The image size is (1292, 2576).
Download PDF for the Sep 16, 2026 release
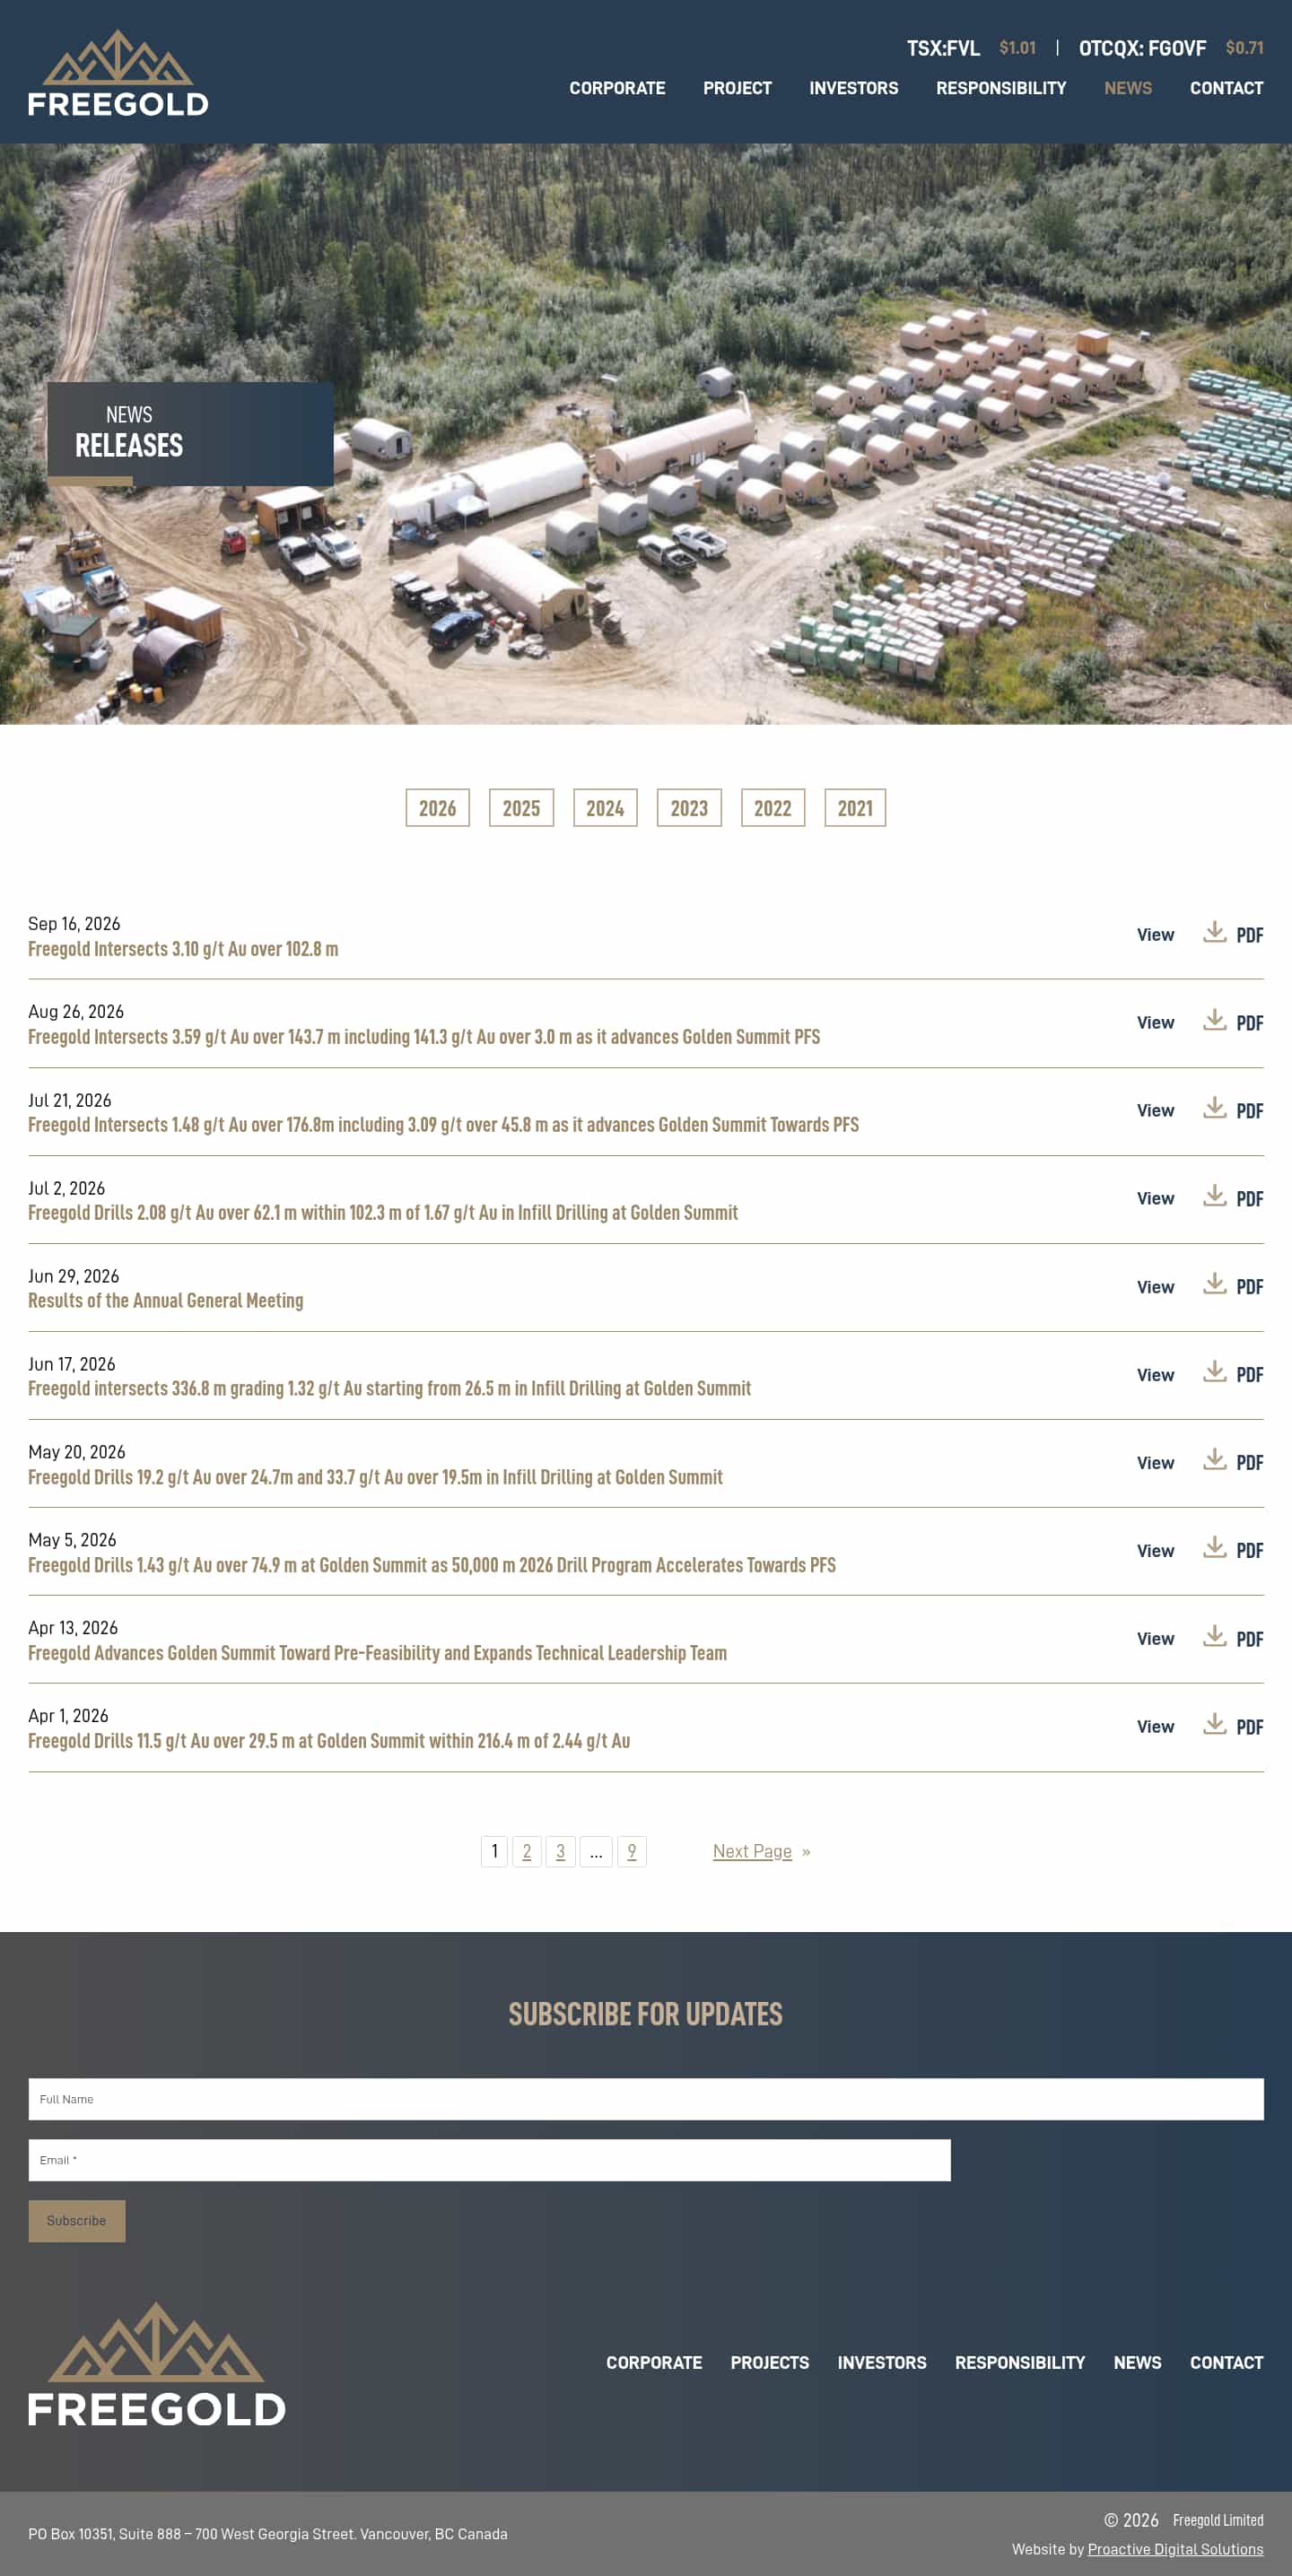point(1233,934)
